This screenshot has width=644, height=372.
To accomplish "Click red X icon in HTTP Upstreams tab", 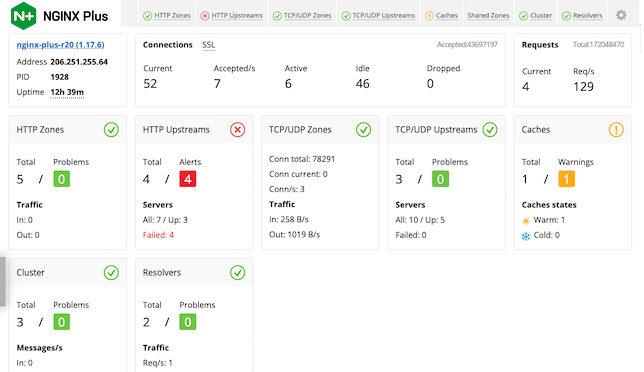I will 205,16.
